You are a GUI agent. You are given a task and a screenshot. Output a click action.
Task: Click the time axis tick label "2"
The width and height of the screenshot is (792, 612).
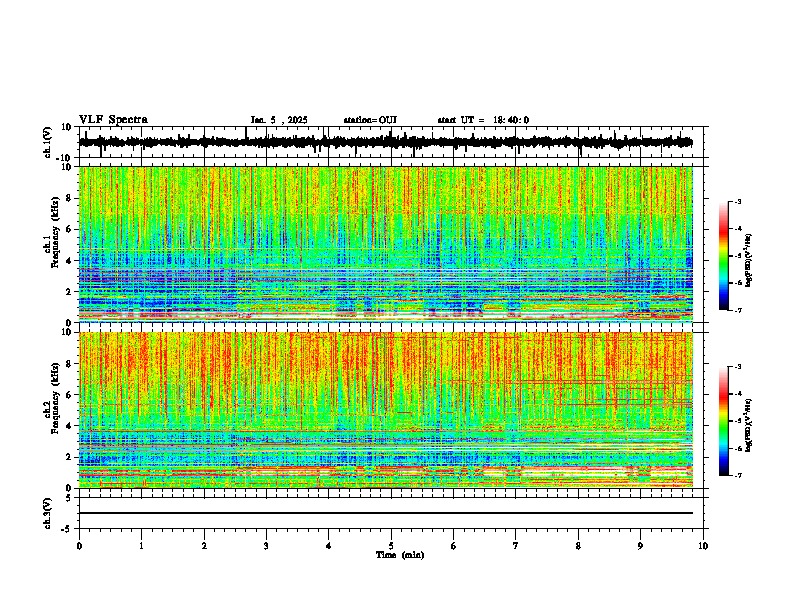tap(204, 546)
